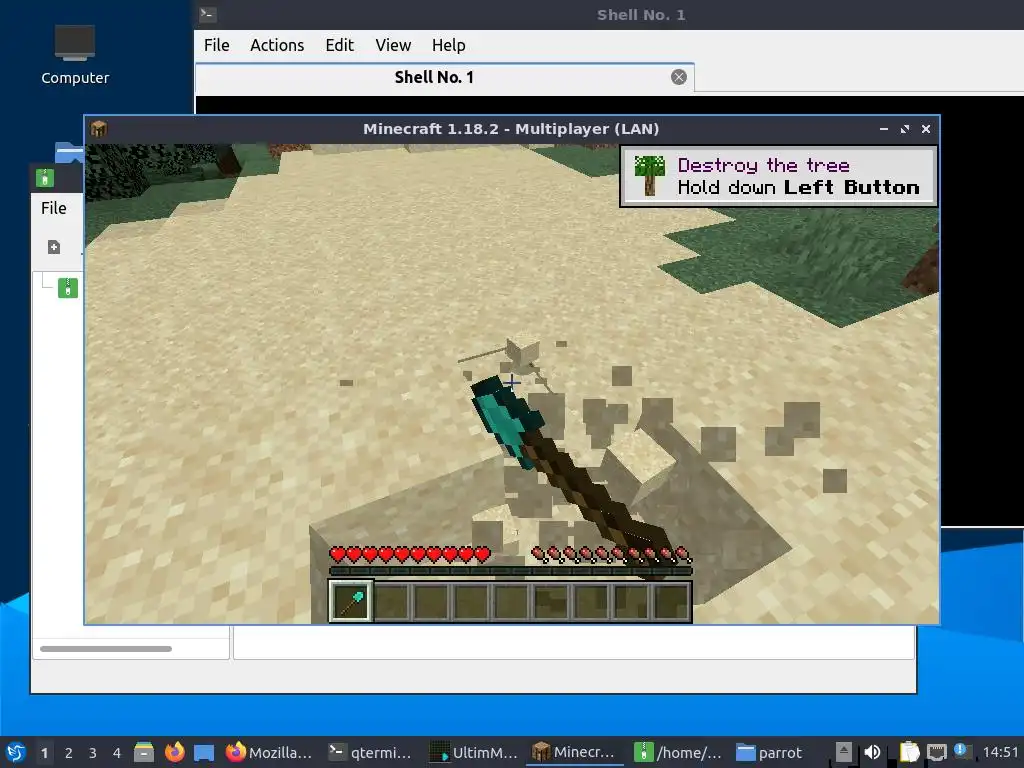Switch to the Mozilla Firefox taskbar window
Image resolution: width=1024 pixels, height=768 pixels.
click(268, 752)
